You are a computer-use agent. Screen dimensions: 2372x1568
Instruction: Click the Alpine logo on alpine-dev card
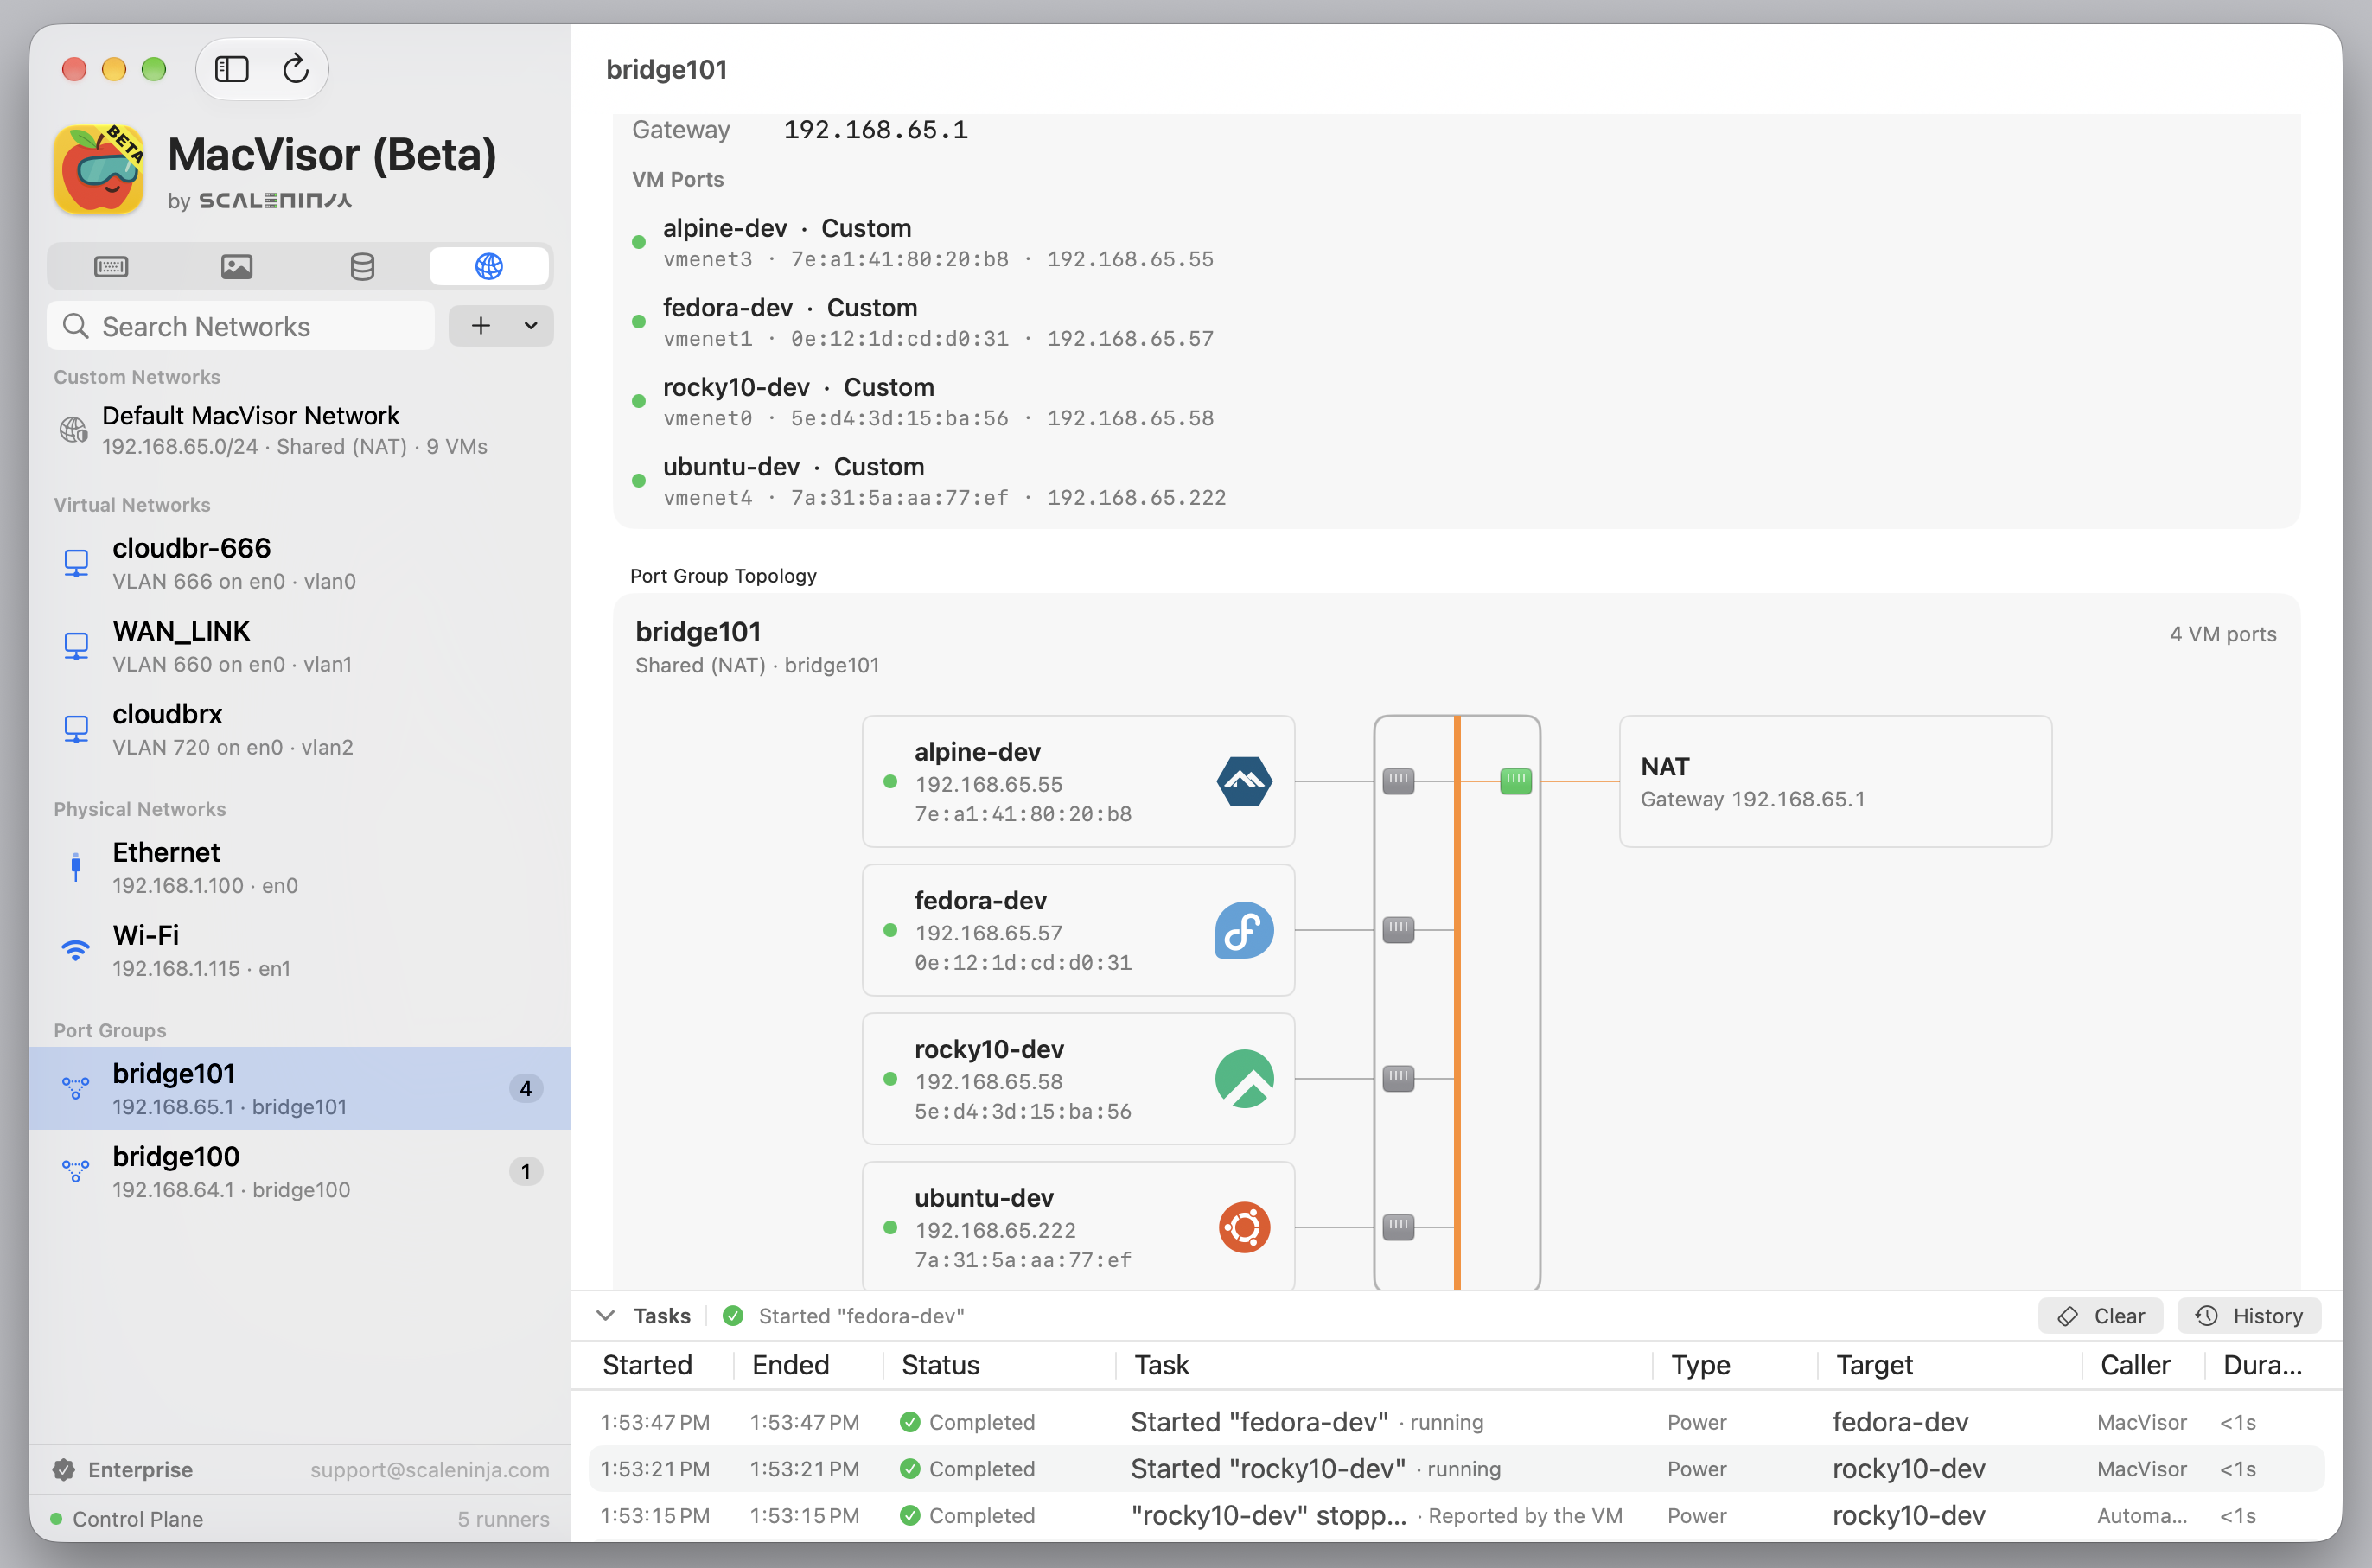(x=1244, y=781)
